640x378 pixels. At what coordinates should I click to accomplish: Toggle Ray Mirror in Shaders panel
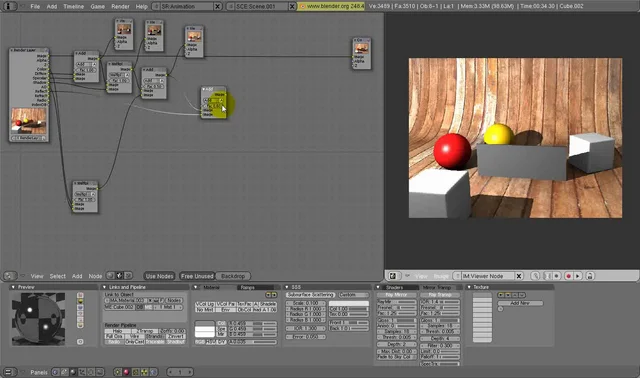[x=396, y=294]
